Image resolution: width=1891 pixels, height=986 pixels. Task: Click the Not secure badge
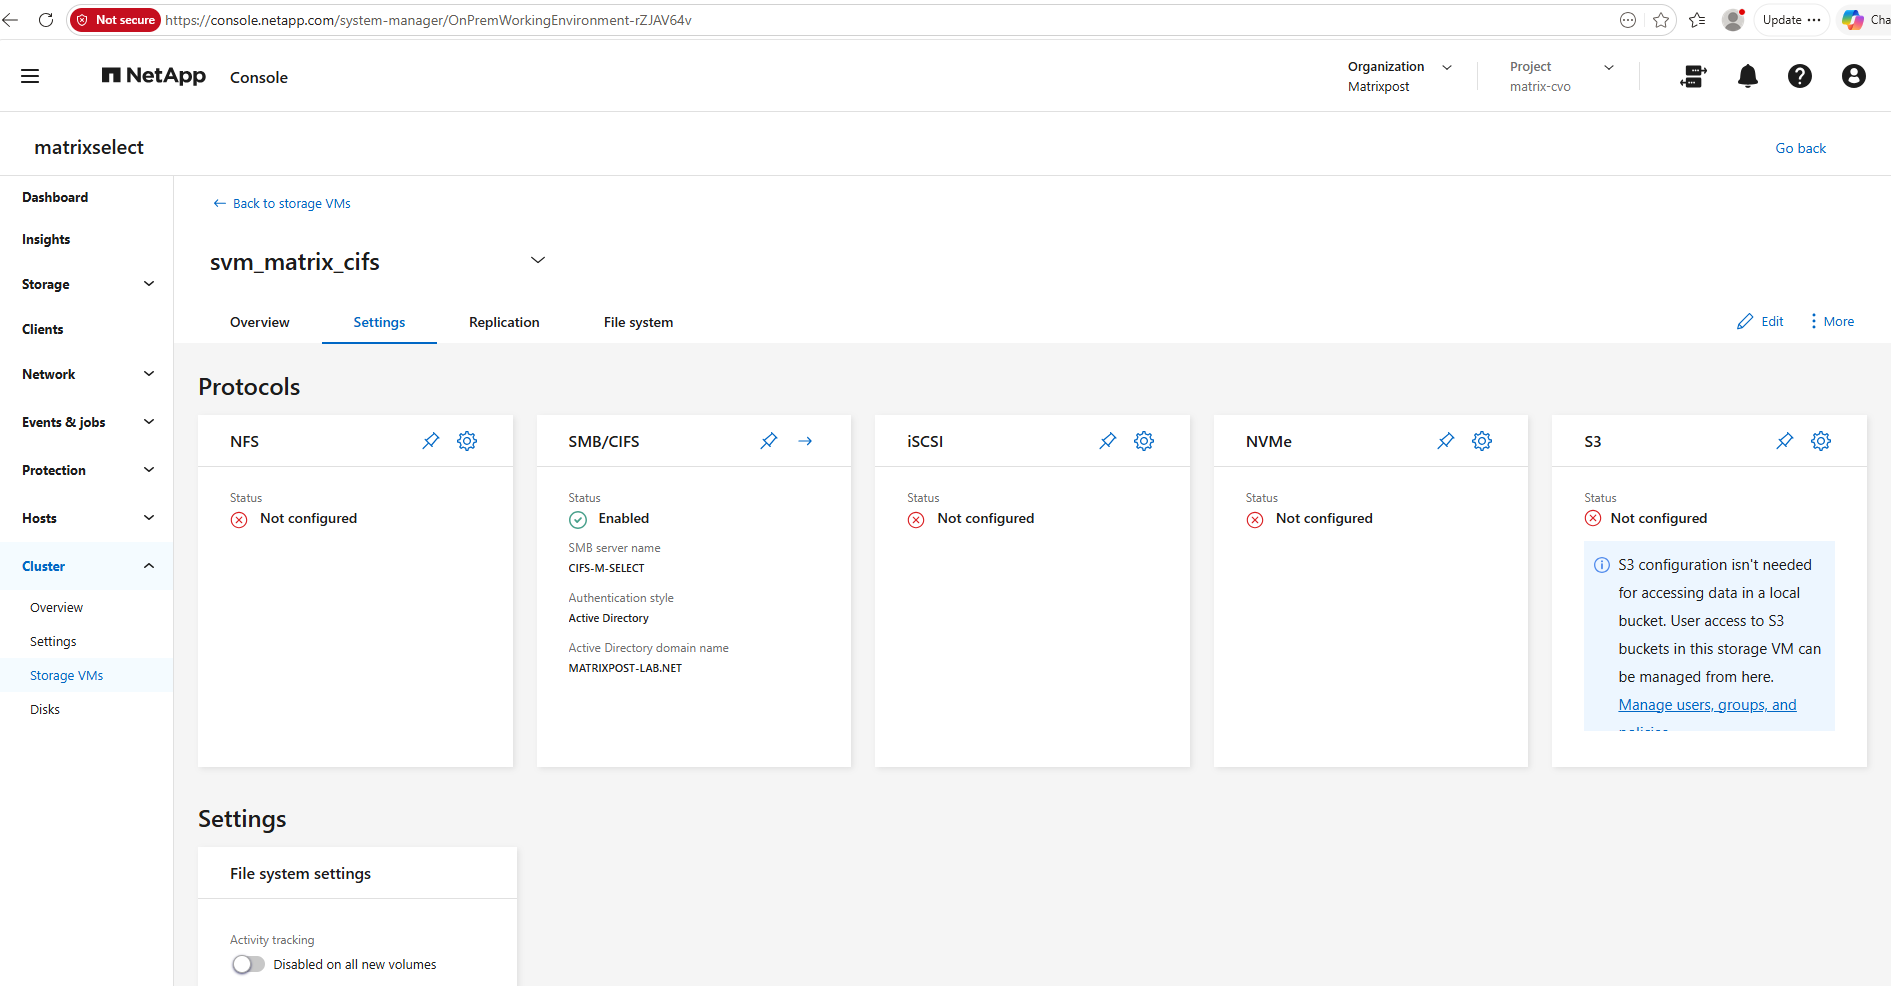(x=116, y=20)
